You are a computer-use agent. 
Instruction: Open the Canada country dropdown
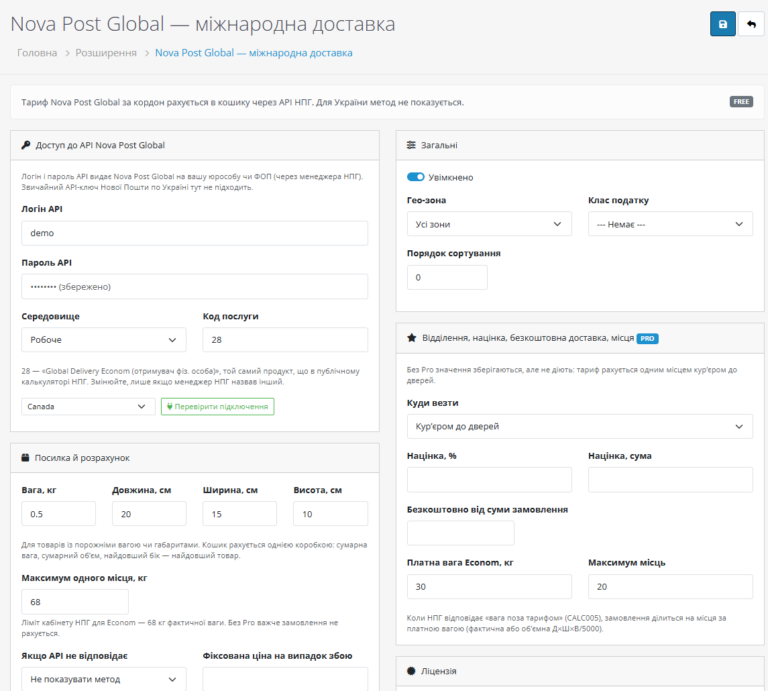(x=88, y=406)
